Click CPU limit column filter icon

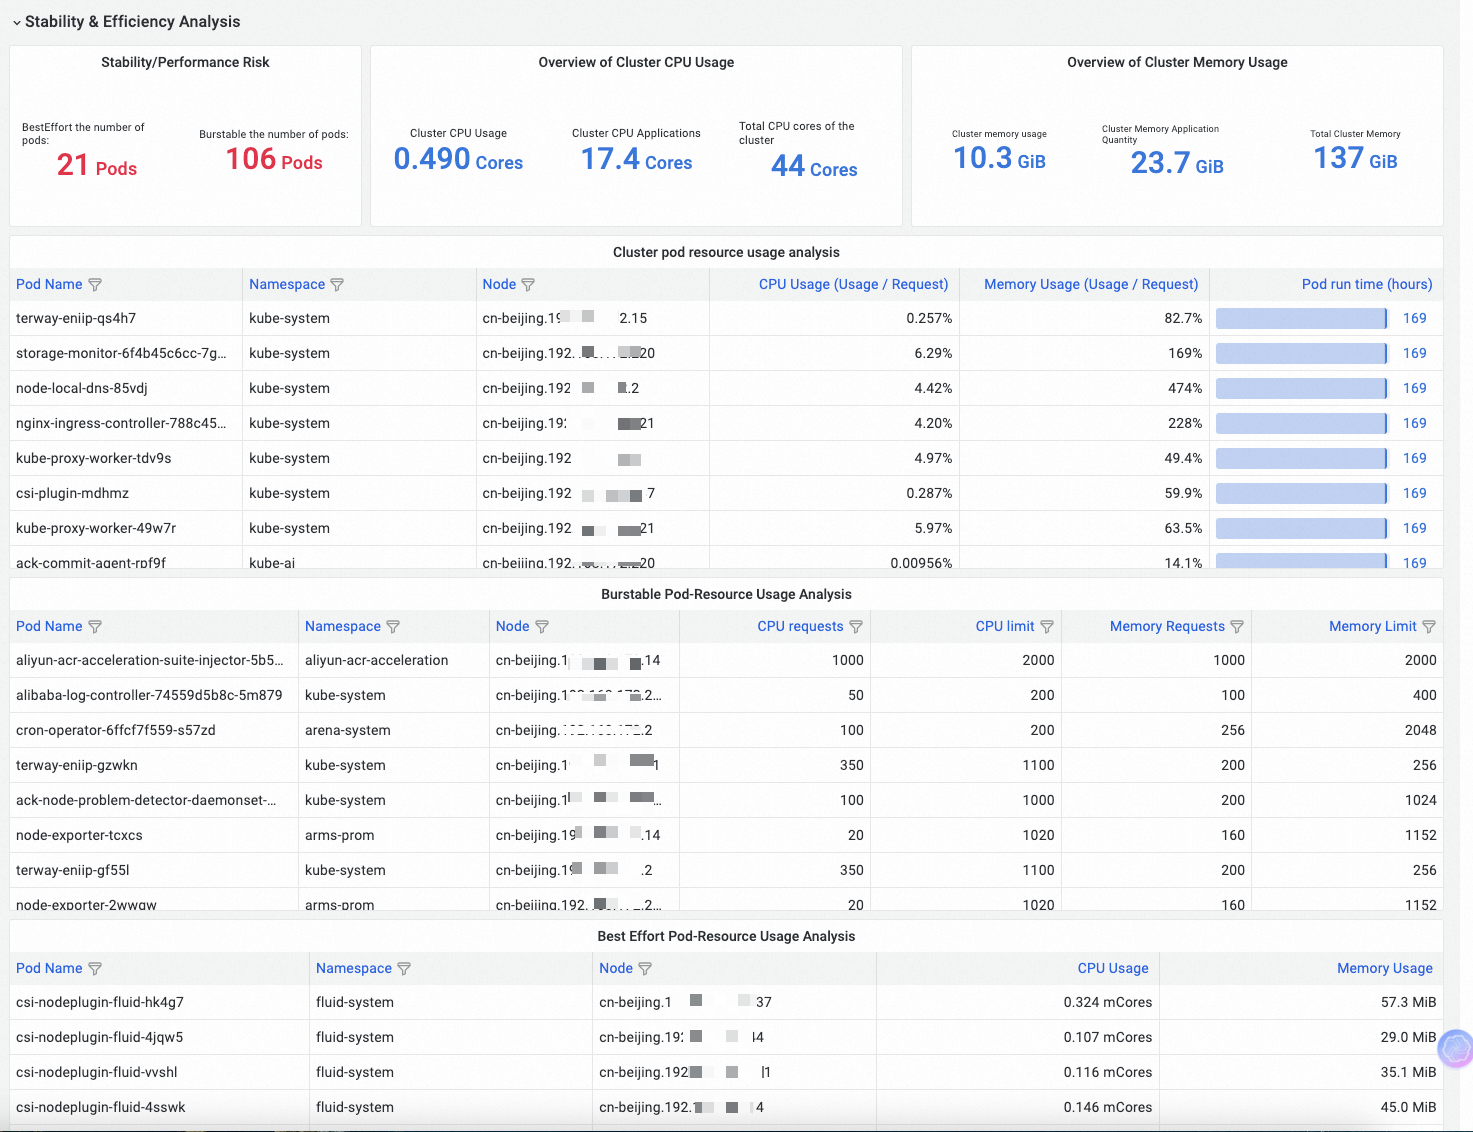point(1047,627)
